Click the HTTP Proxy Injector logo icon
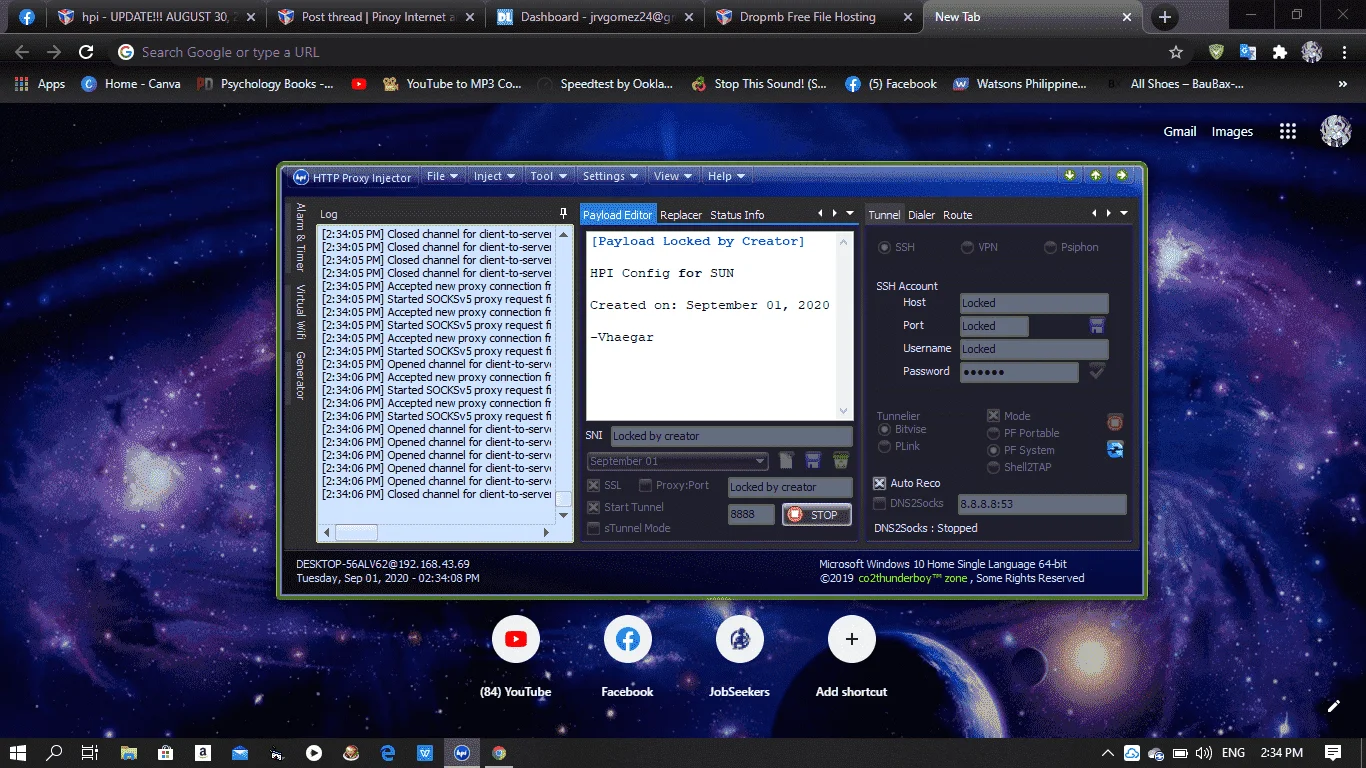 [x=300, y=178]
